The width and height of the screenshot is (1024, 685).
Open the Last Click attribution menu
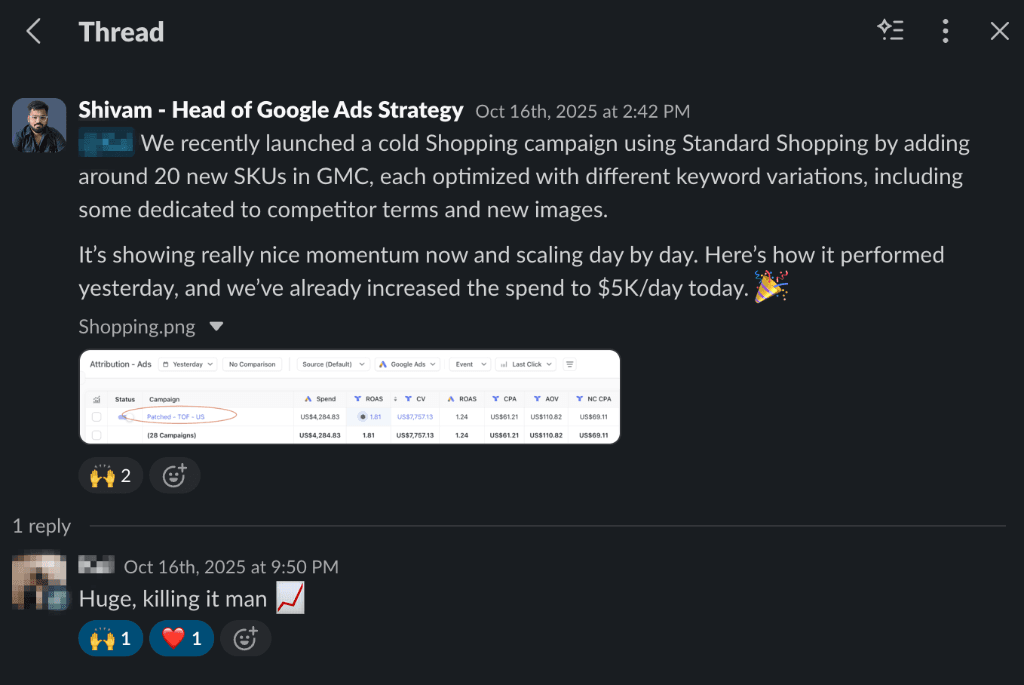click(x=528, y=364)
